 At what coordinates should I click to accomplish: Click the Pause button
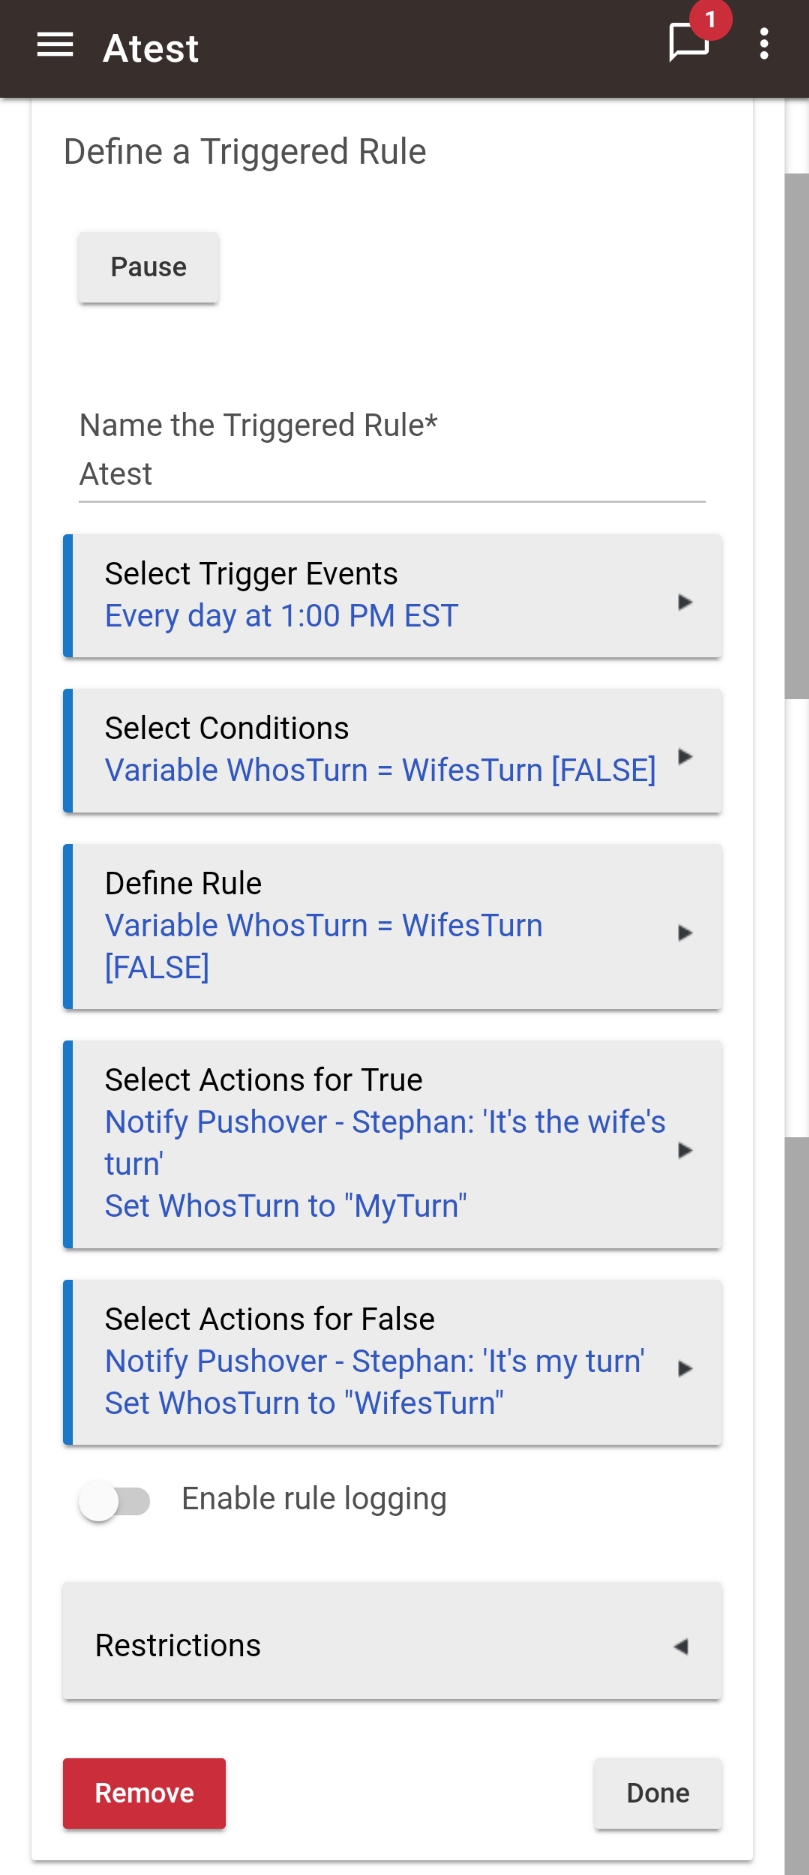click(148, 267)
